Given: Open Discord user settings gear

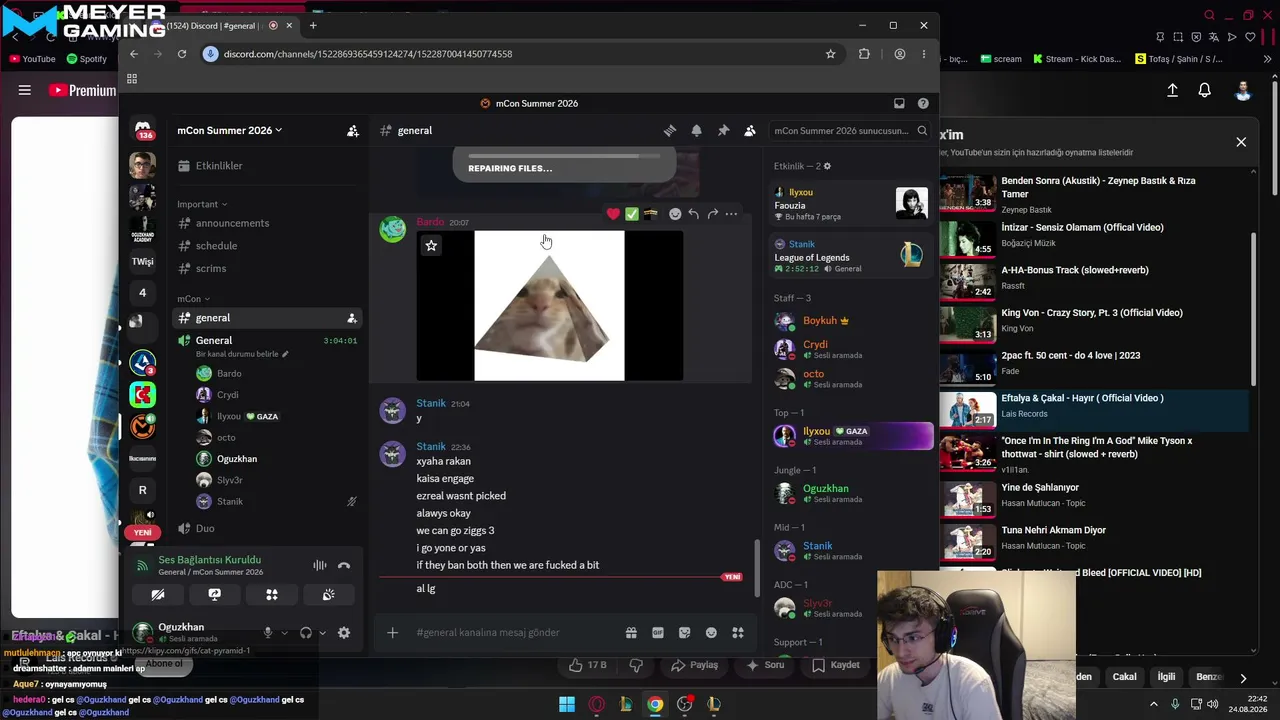Looking at the screenshot, I should [x=344, y=633].
